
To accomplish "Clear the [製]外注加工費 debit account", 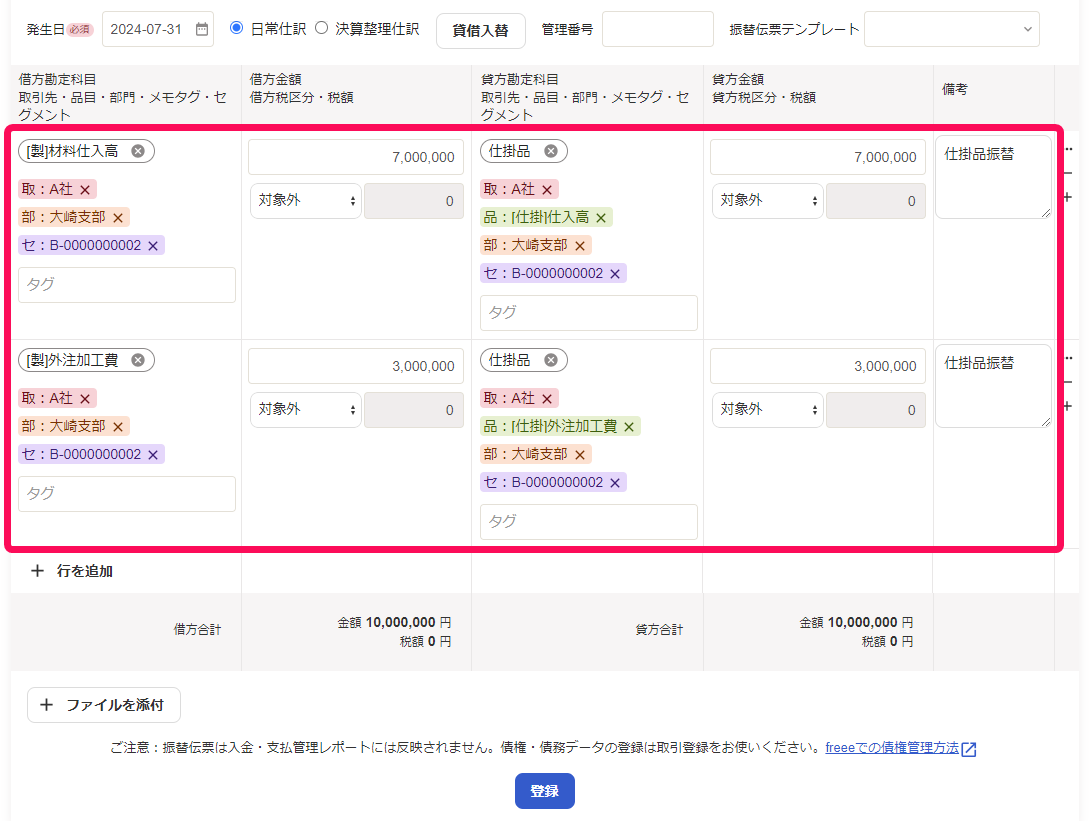I will pos(138,360).
